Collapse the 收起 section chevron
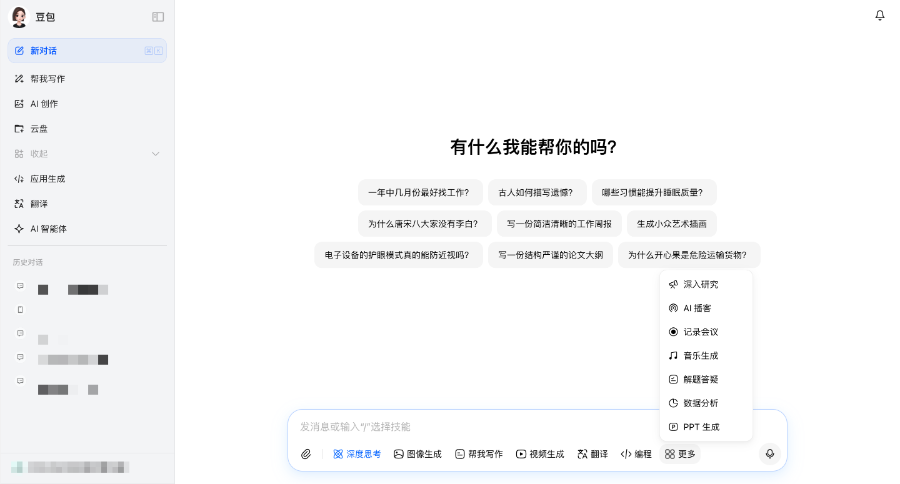 pos(155,154)
